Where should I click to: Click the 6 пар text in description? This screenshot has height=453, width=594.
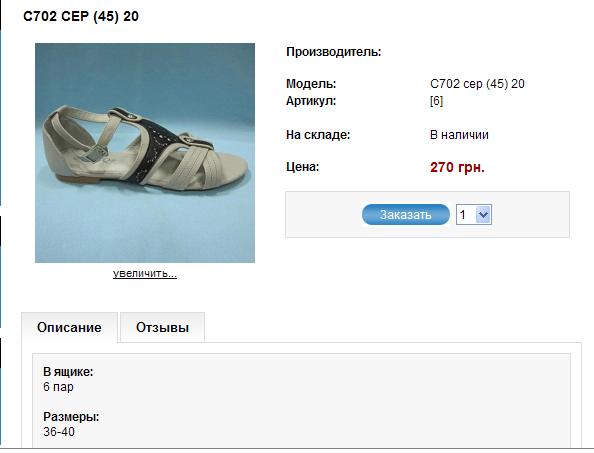(x=58, y=387)
